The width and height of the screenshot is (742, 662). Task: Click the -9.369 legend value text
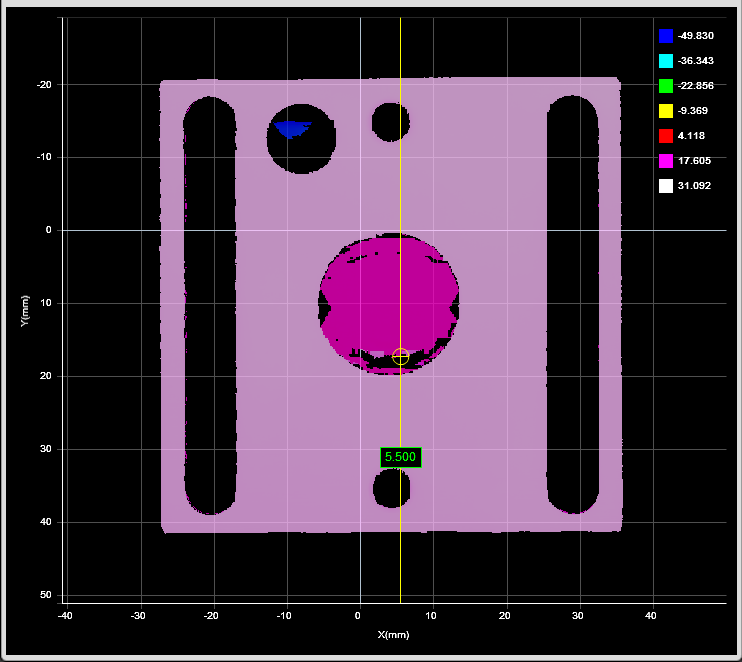coord(692,111)
